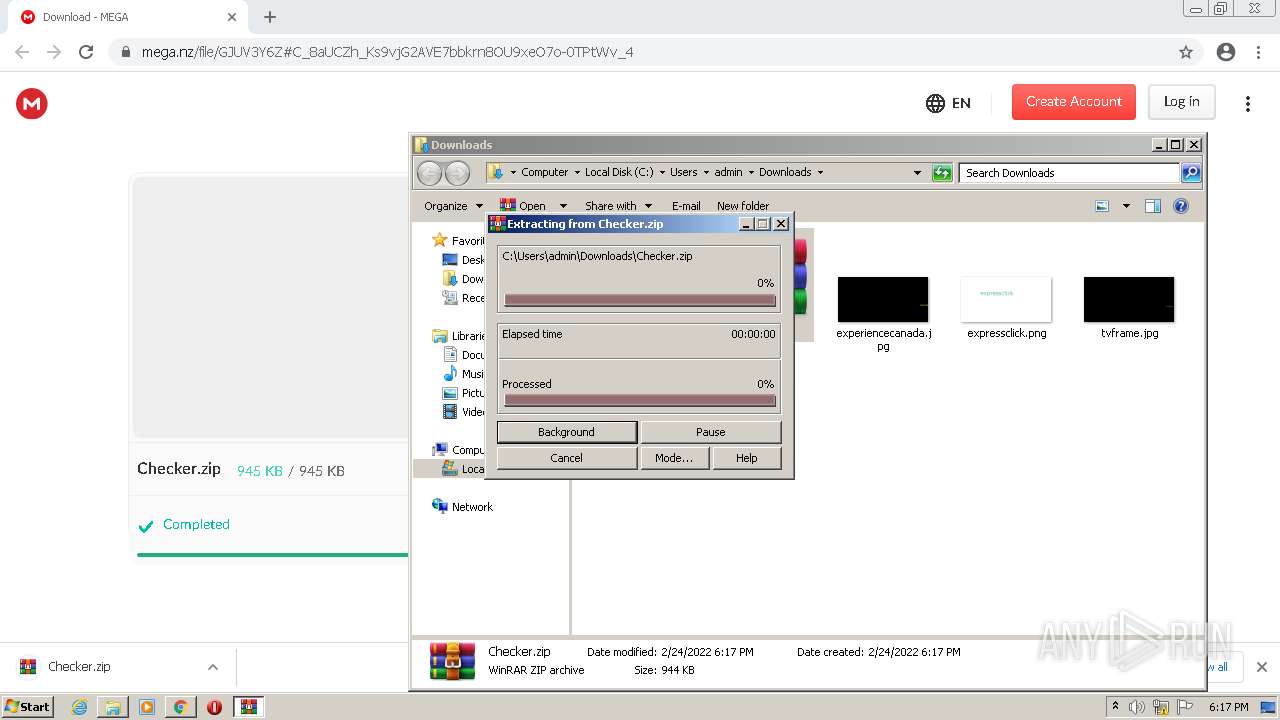The height and width of the screenshot is (720, 1280).
Task: Open MEGA language selector EN
Action: click(948, 103)
